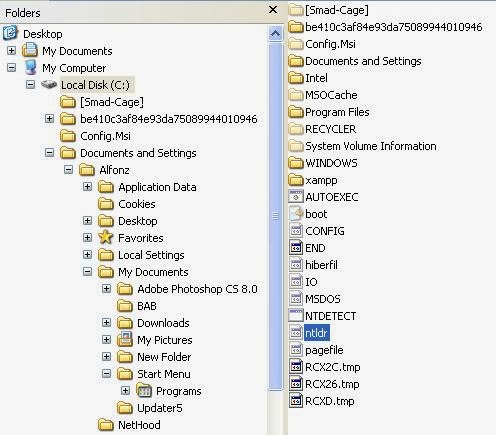Select the Local Disk (C:) drive icon
Viewport: 496px width, 435px height.
[x=49, y=85]
